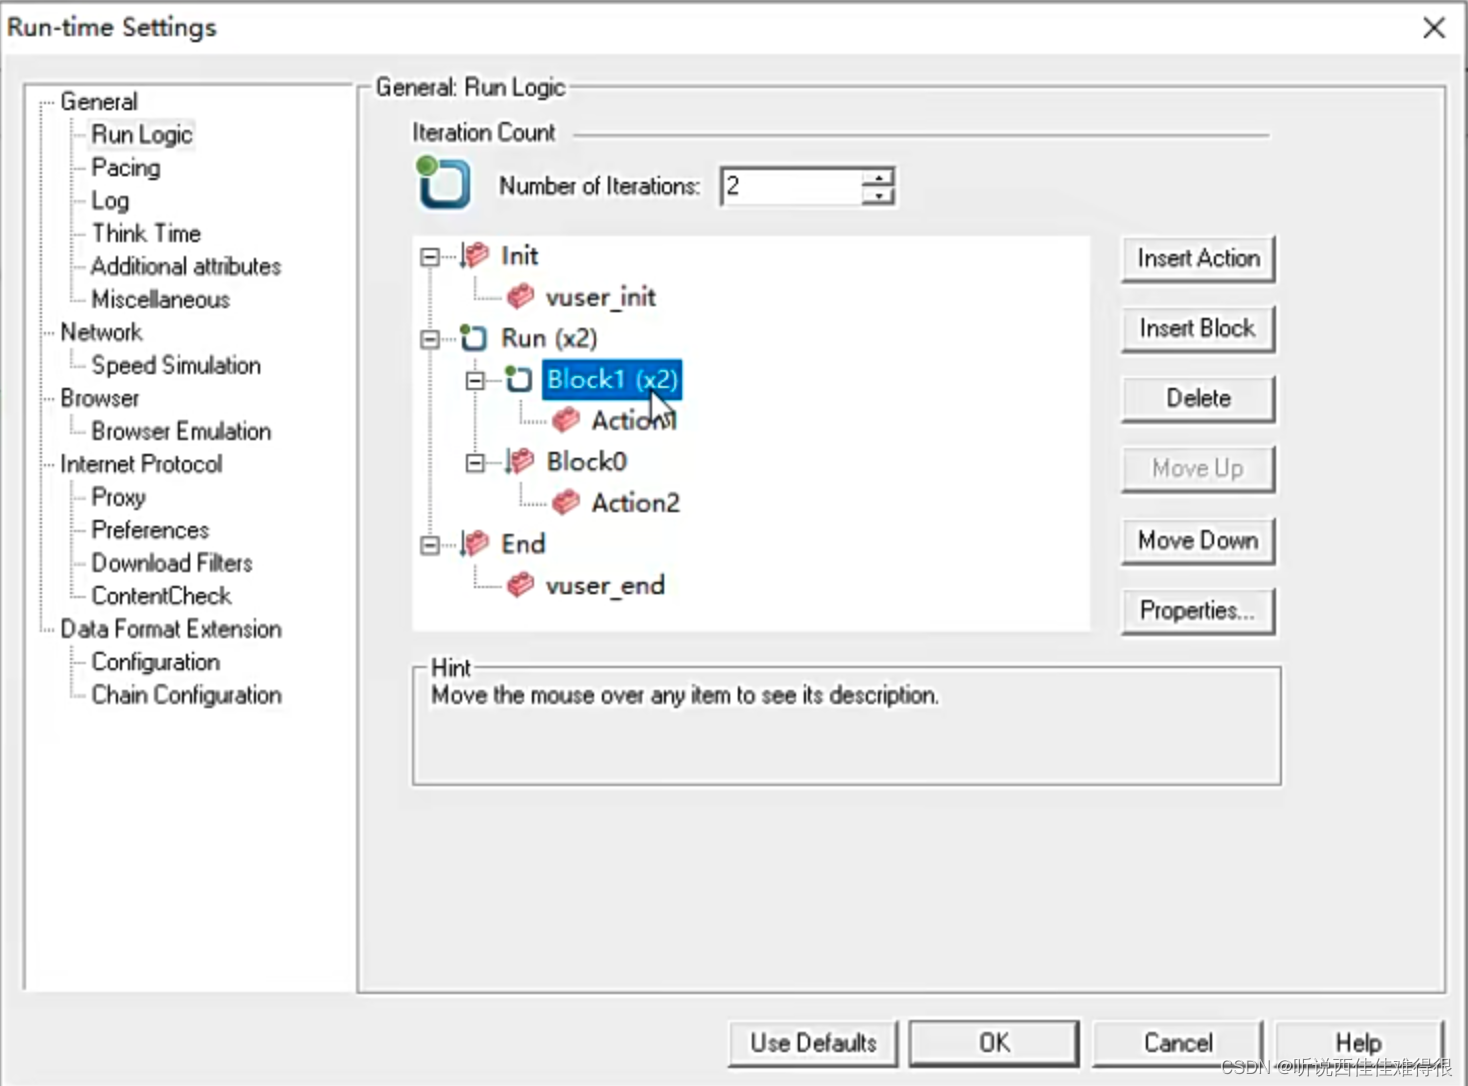Open Properties for selected block

(1198, 610)
